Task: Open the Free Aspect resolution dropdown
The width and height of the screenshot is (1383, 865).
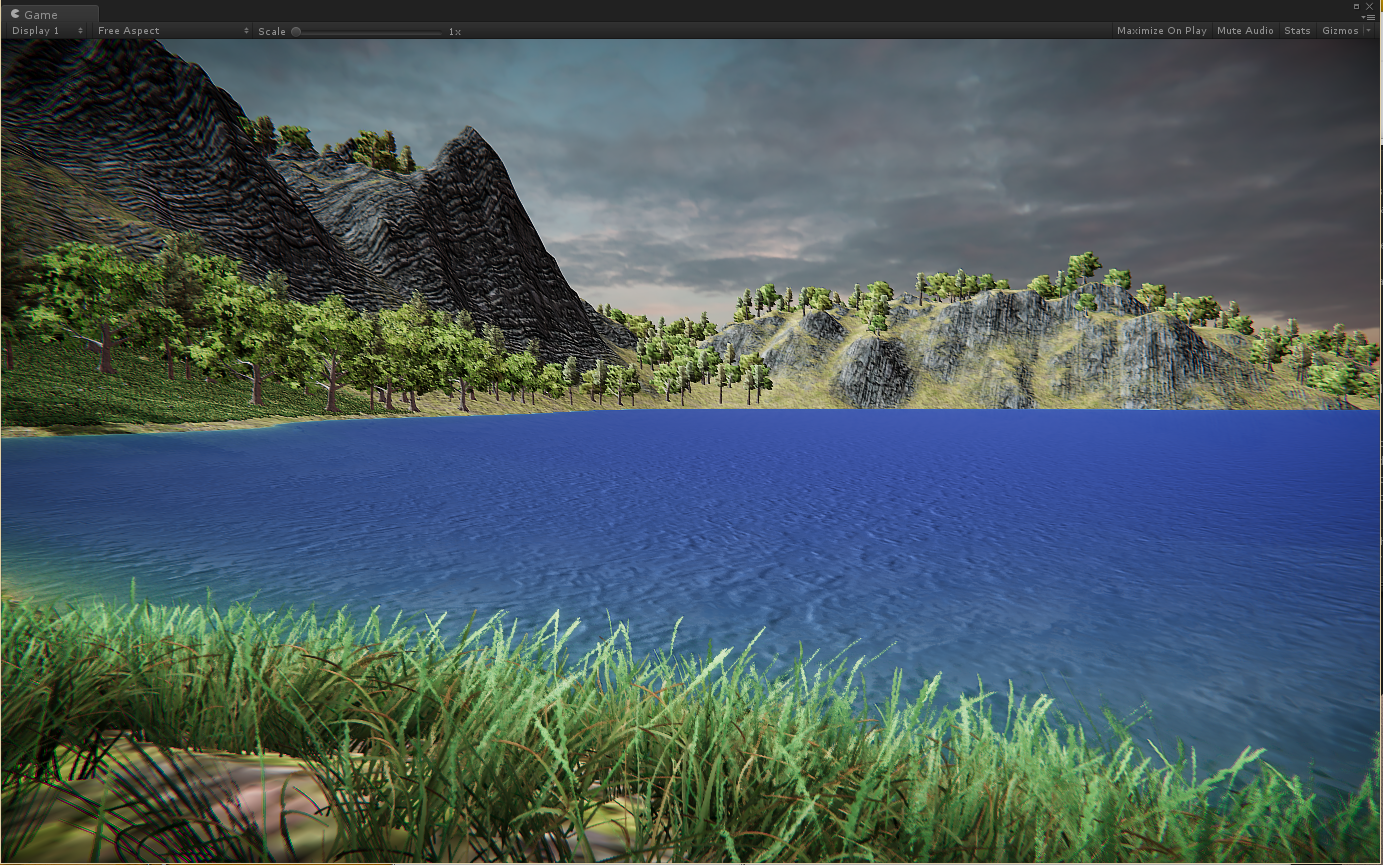Action: (172, 31)
